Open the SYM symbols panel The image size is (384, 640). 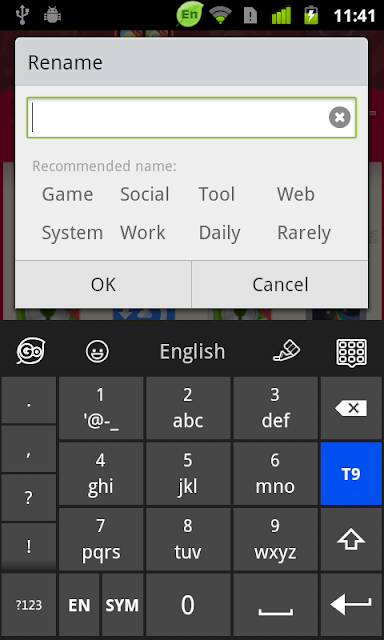[x=122, y=605]
